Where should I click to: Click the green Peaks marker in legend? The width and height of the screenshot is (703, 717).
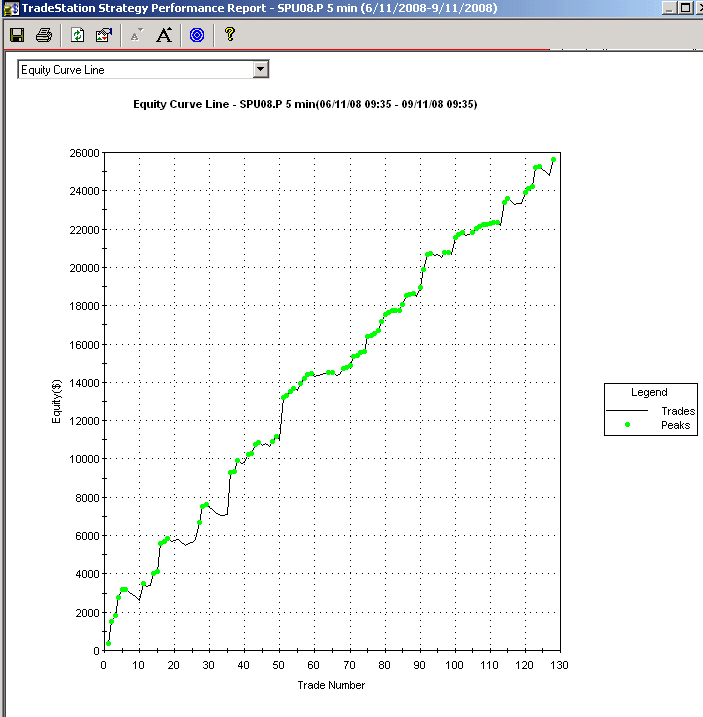tap(627, 425)
